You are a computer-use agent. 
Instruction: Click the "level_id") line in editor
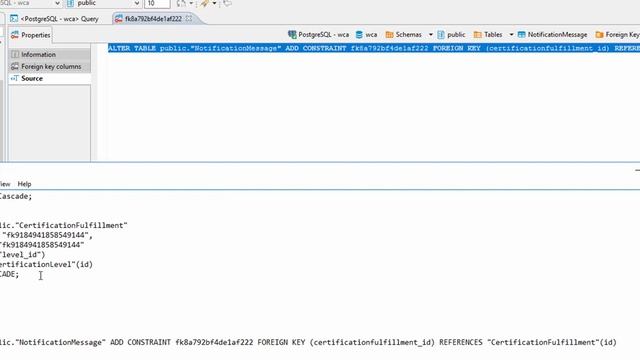click(22, 255)
